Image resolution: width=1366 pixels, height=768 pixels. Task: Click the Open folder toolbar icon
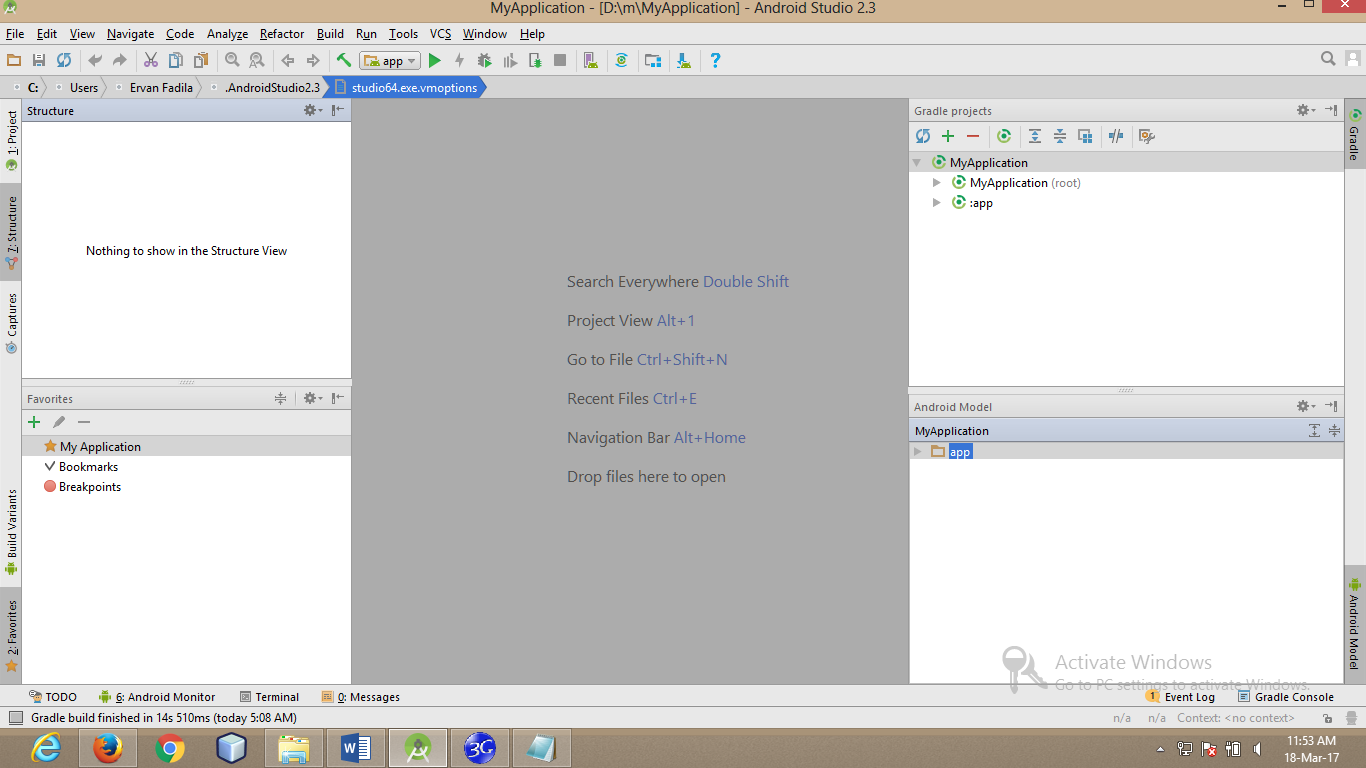click(x=14, y=60)
